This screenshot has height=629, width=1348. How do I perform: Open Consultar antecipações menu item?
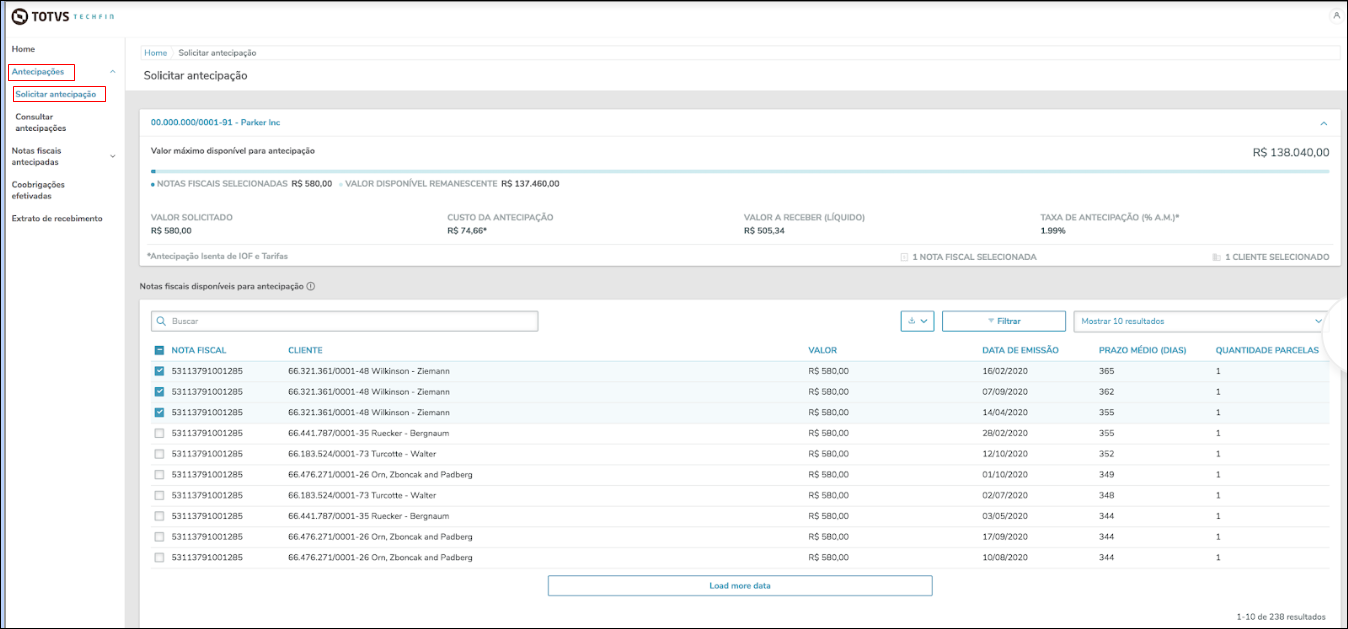coord(41,123)
